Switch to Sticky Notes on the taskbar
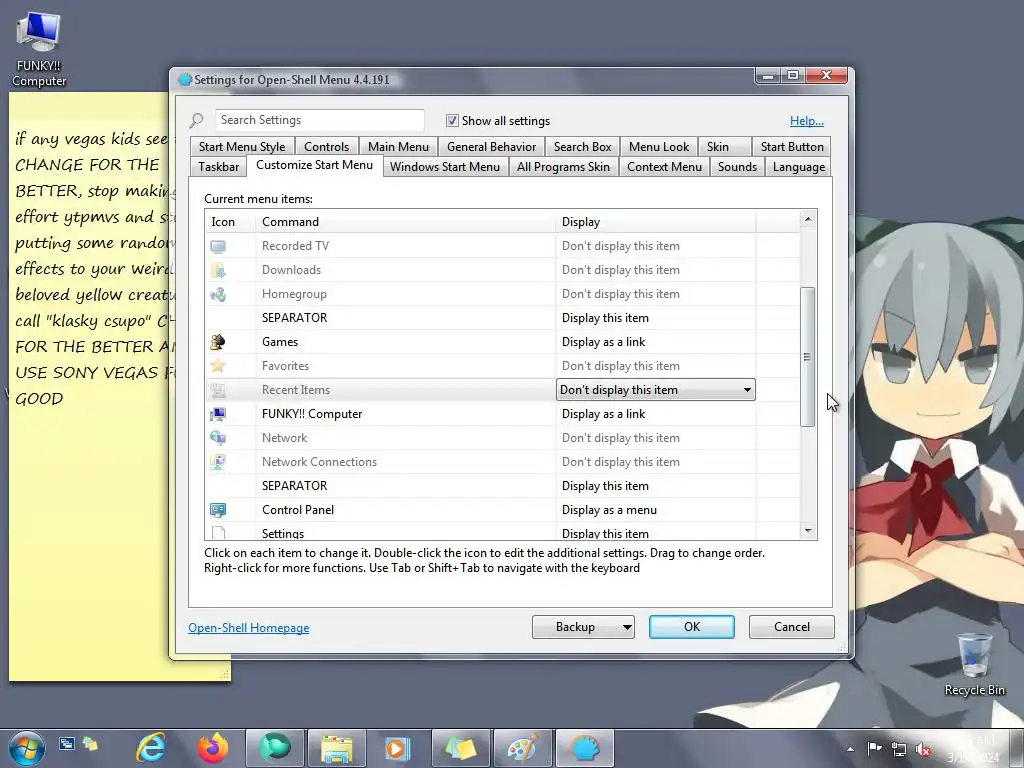 (460, 748)
